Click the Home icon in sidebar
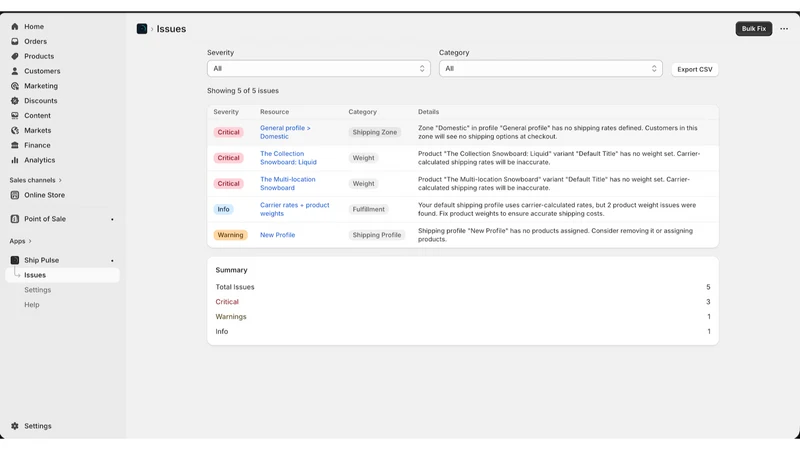This screenshot has height=450, width=800. point(15,27)
